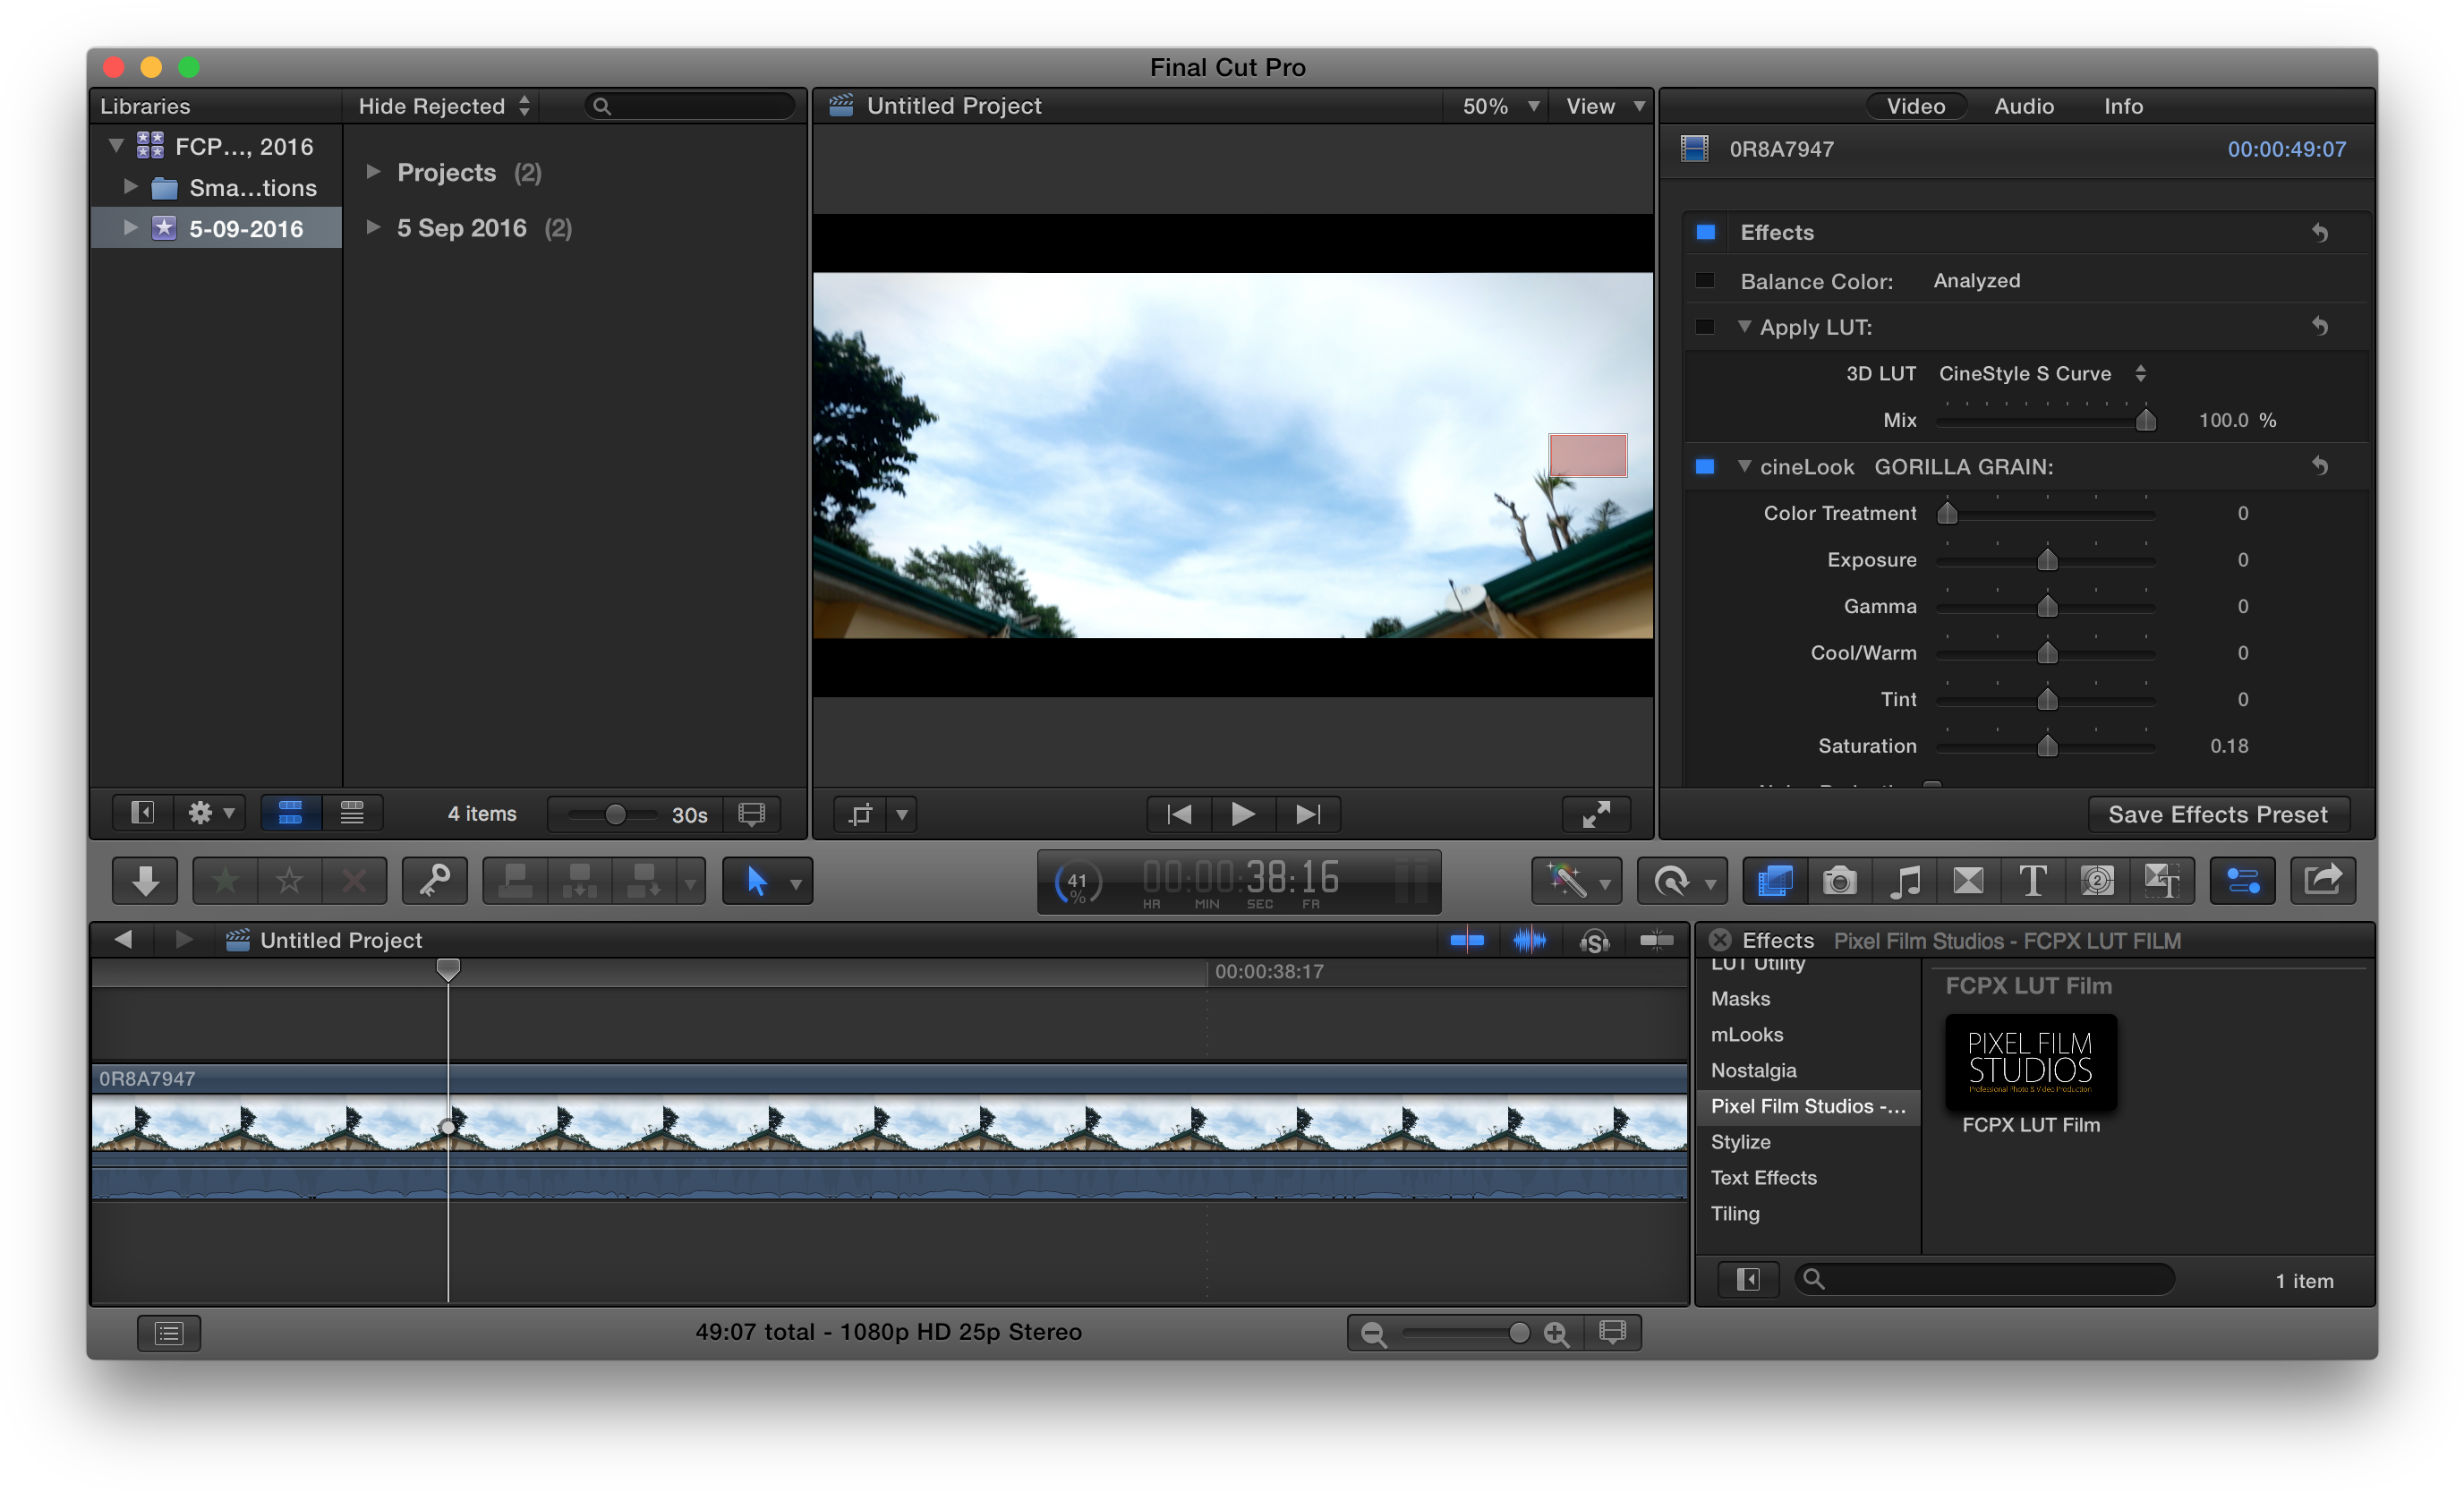
Task: Open the Photos browser camera icon
Action: point(1838,881)
